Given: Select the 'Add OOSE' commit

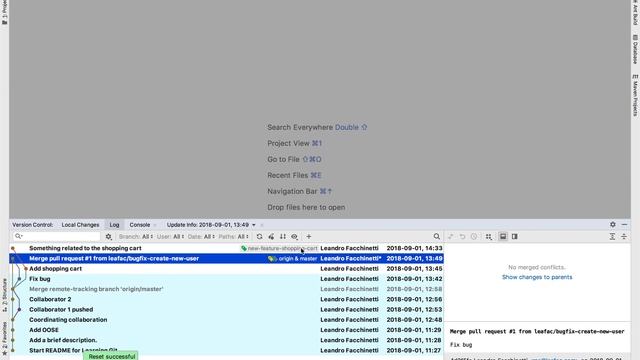Looking at the screenshot, I should [x=227, y=330].
